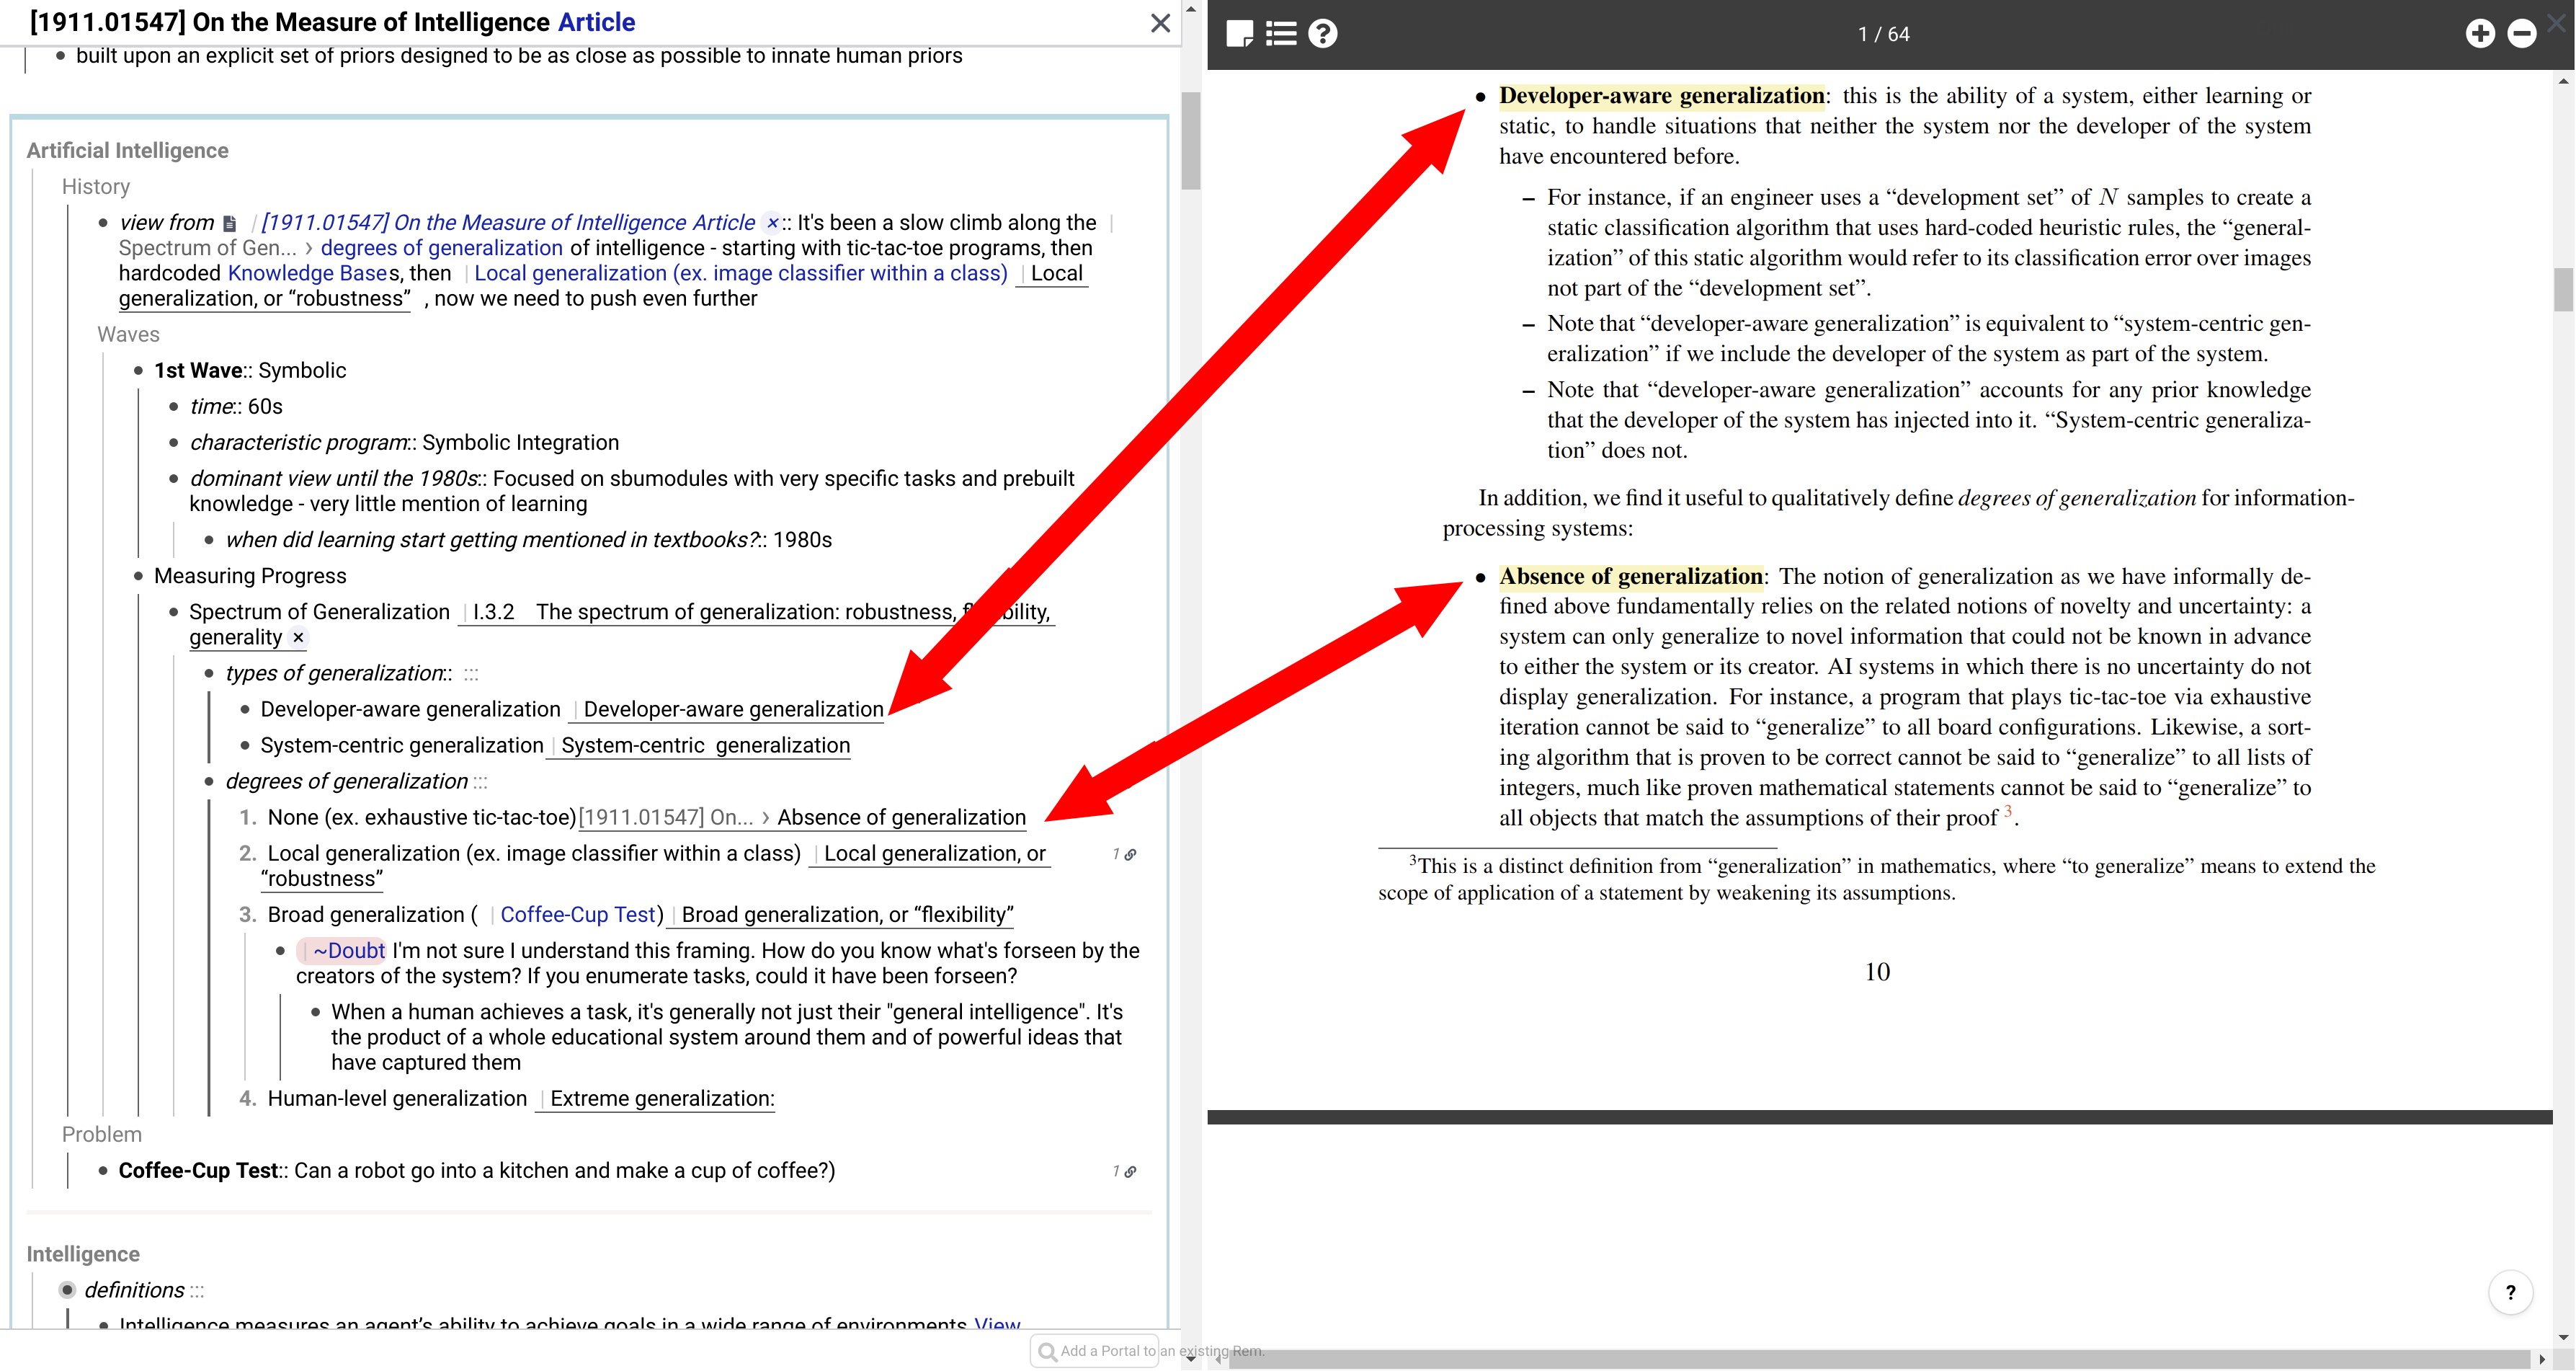2576x1371 pixels.
Task: Click the sticky note icon in PDF toolbar
Action: click(1239, 34)
